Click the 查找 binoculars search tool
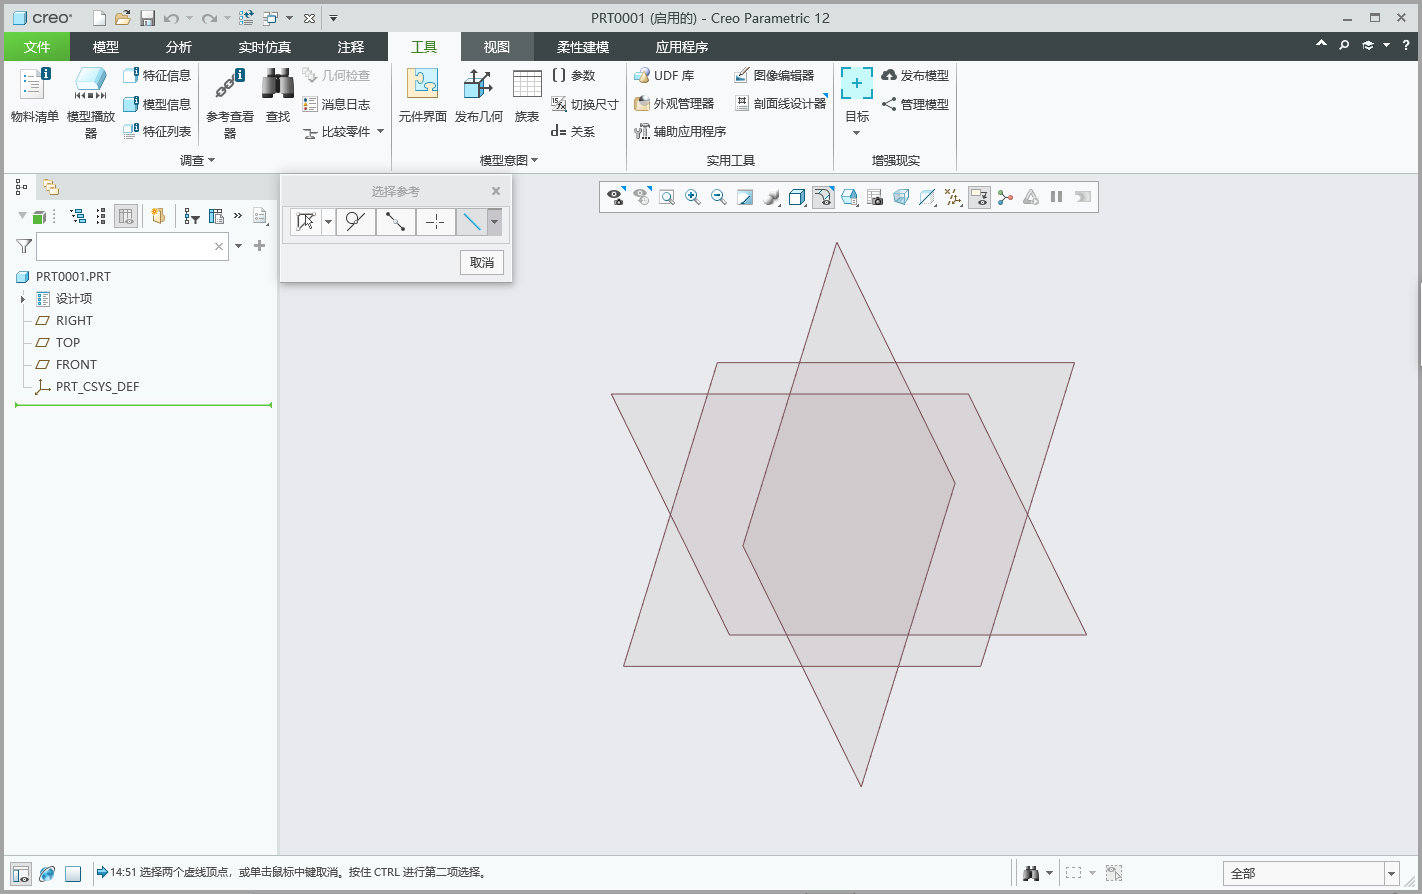Viewport: 1422px width, 894px height. point(278,96)
